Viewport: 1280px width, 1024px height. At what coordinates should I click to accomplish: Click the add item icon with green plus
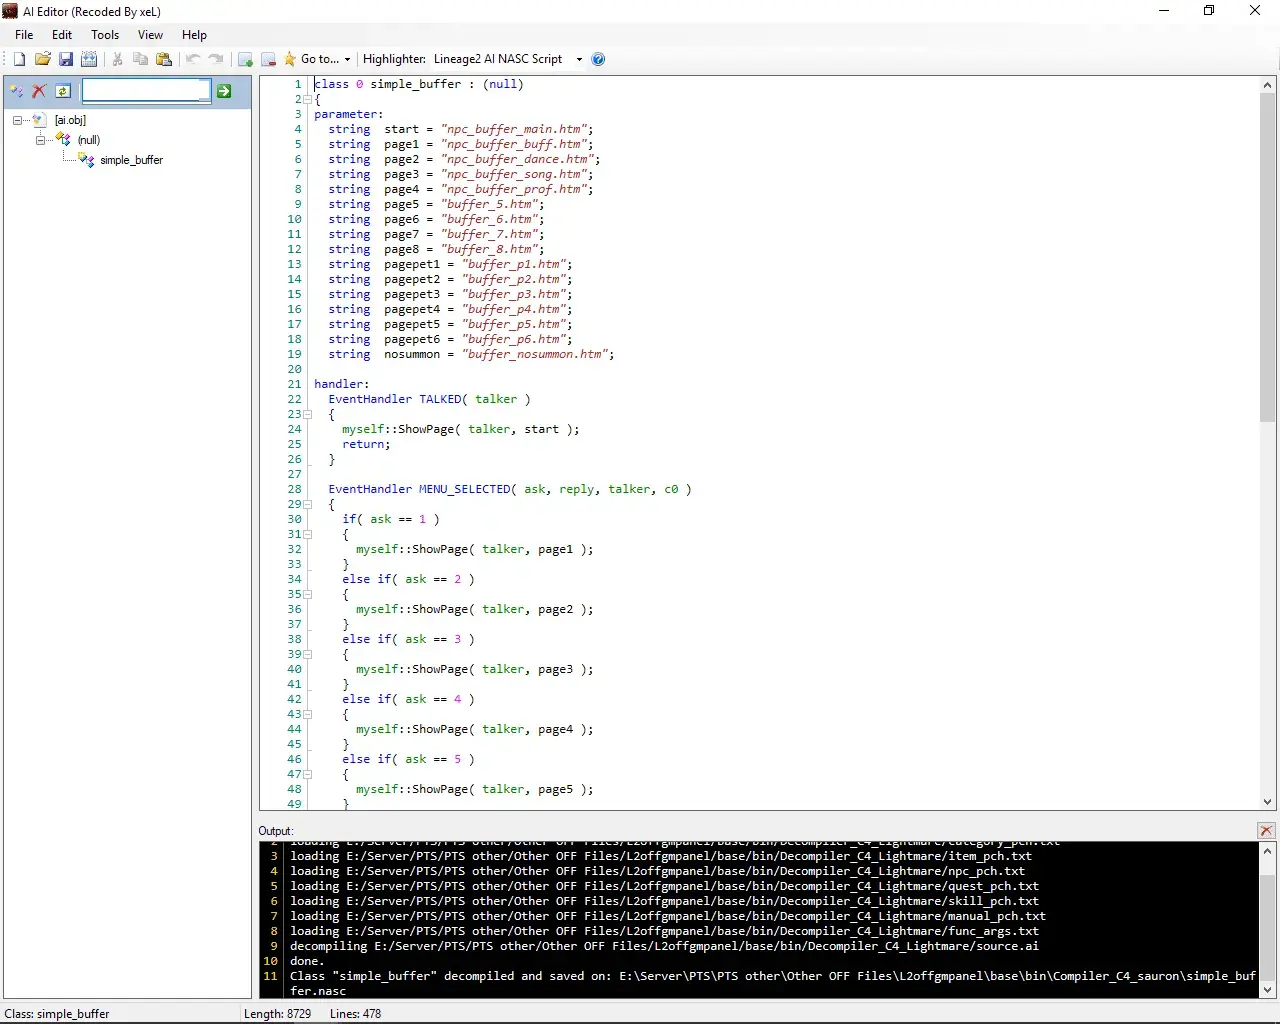coord(245,59)
